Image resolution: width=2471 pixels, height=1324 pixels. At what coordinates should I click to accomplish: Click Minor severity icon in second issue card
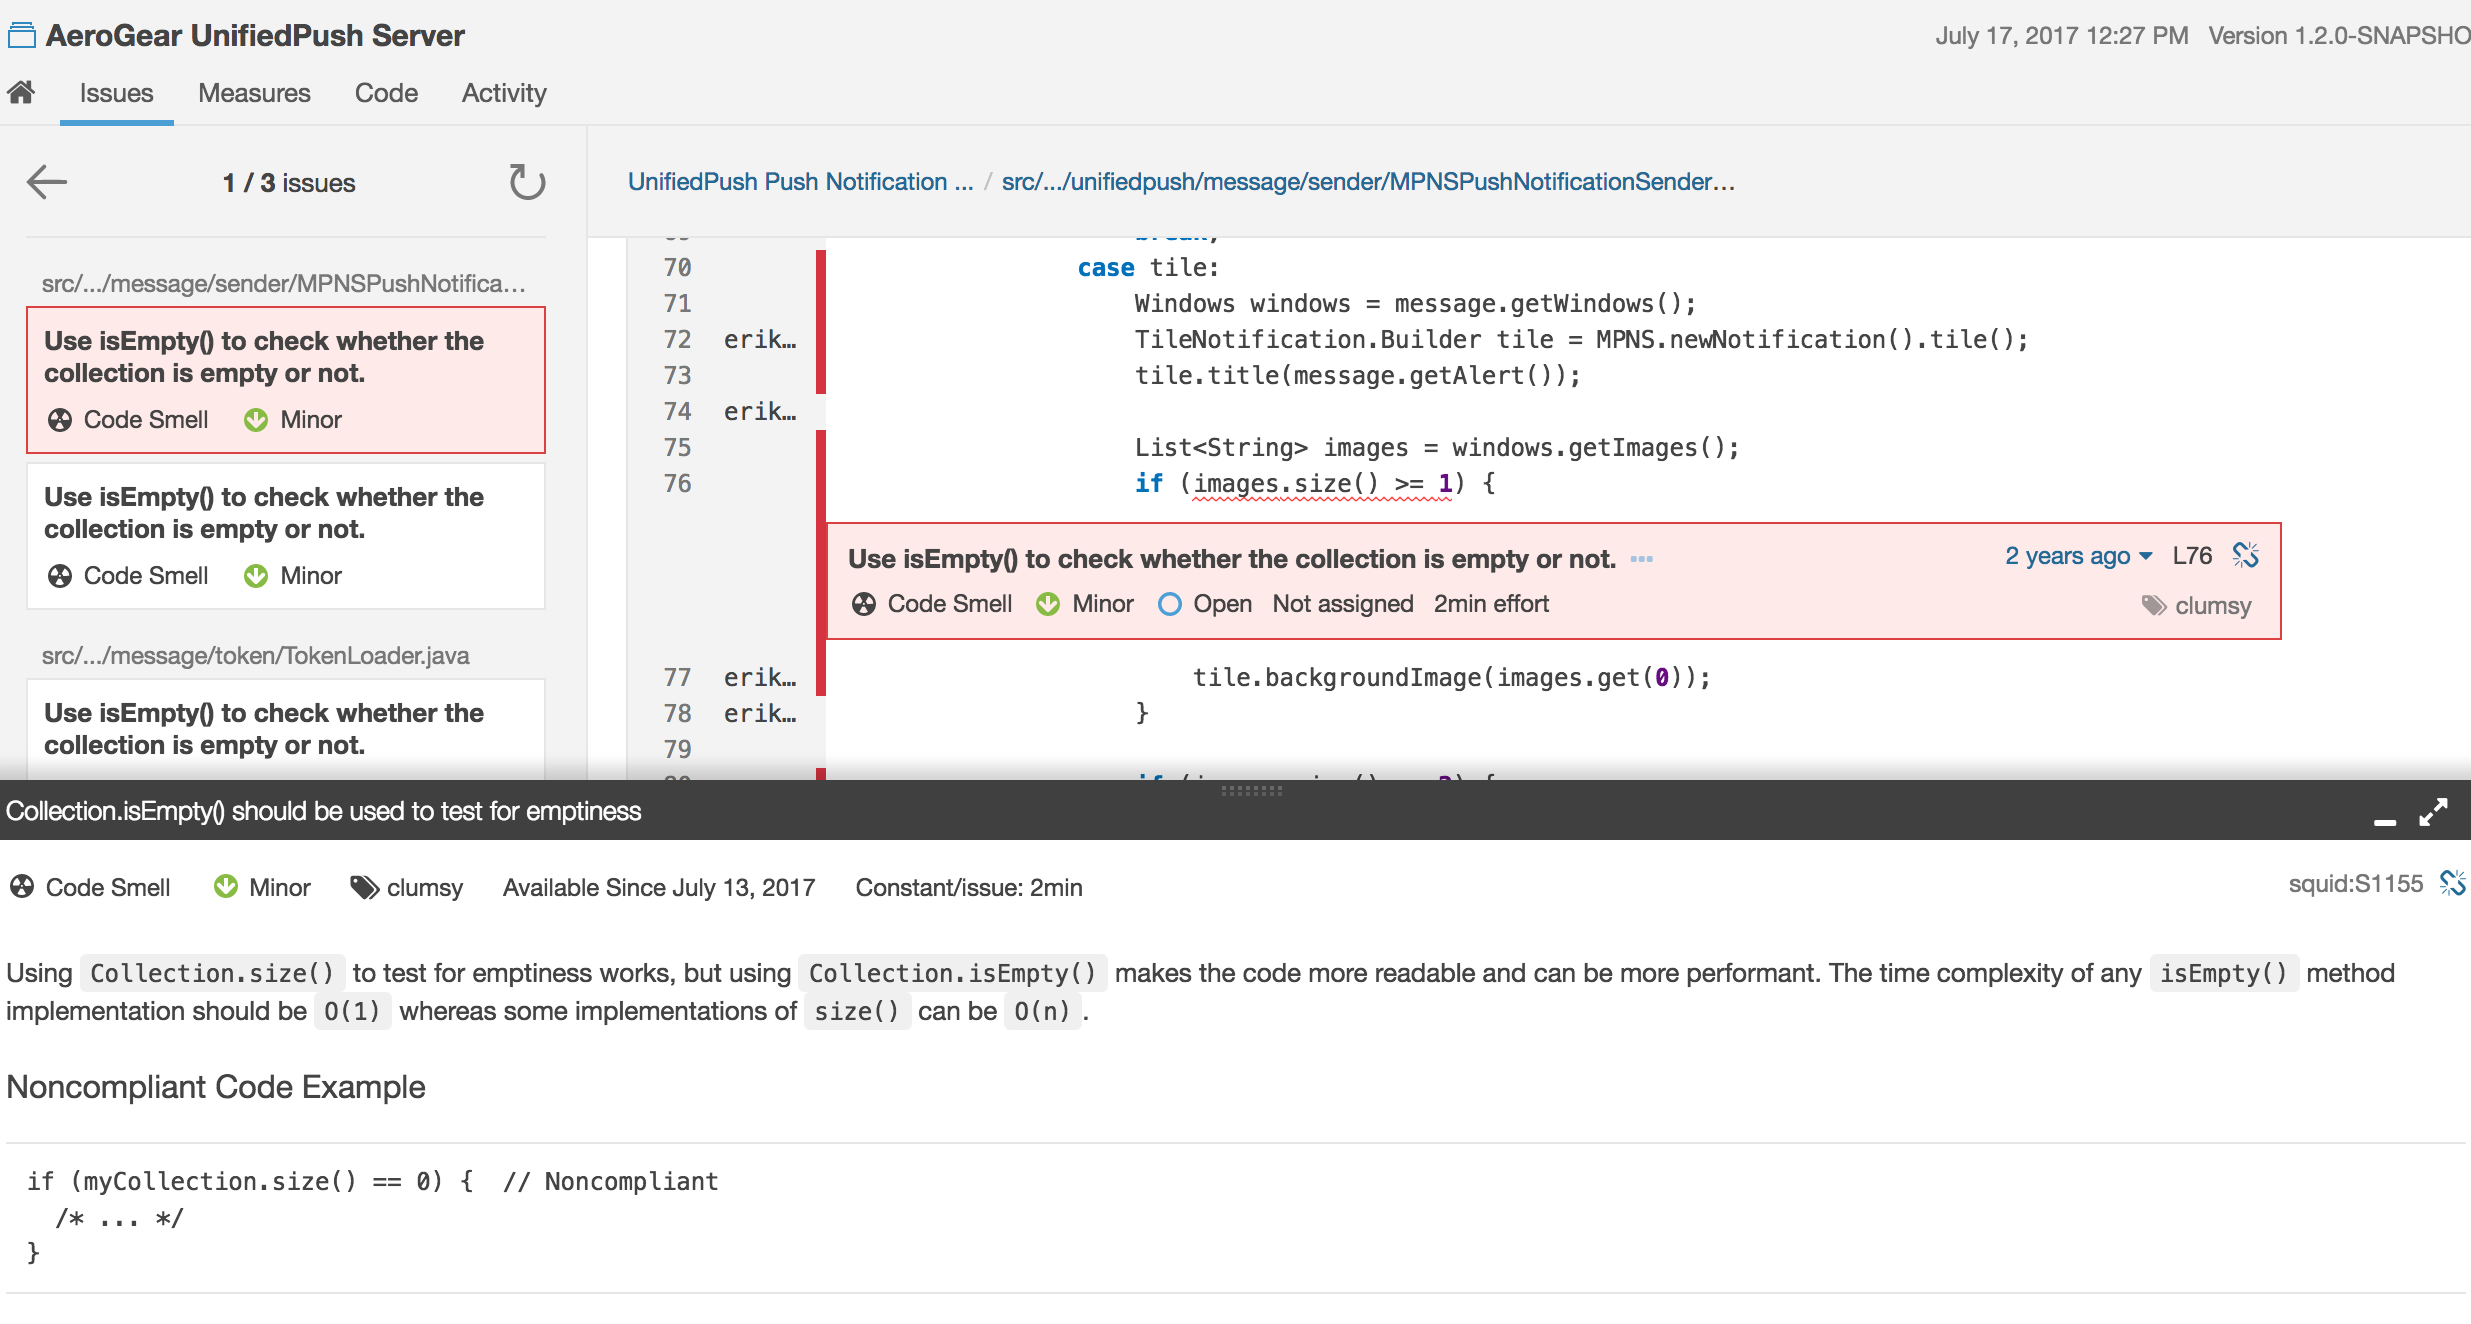tap(256, 576)
